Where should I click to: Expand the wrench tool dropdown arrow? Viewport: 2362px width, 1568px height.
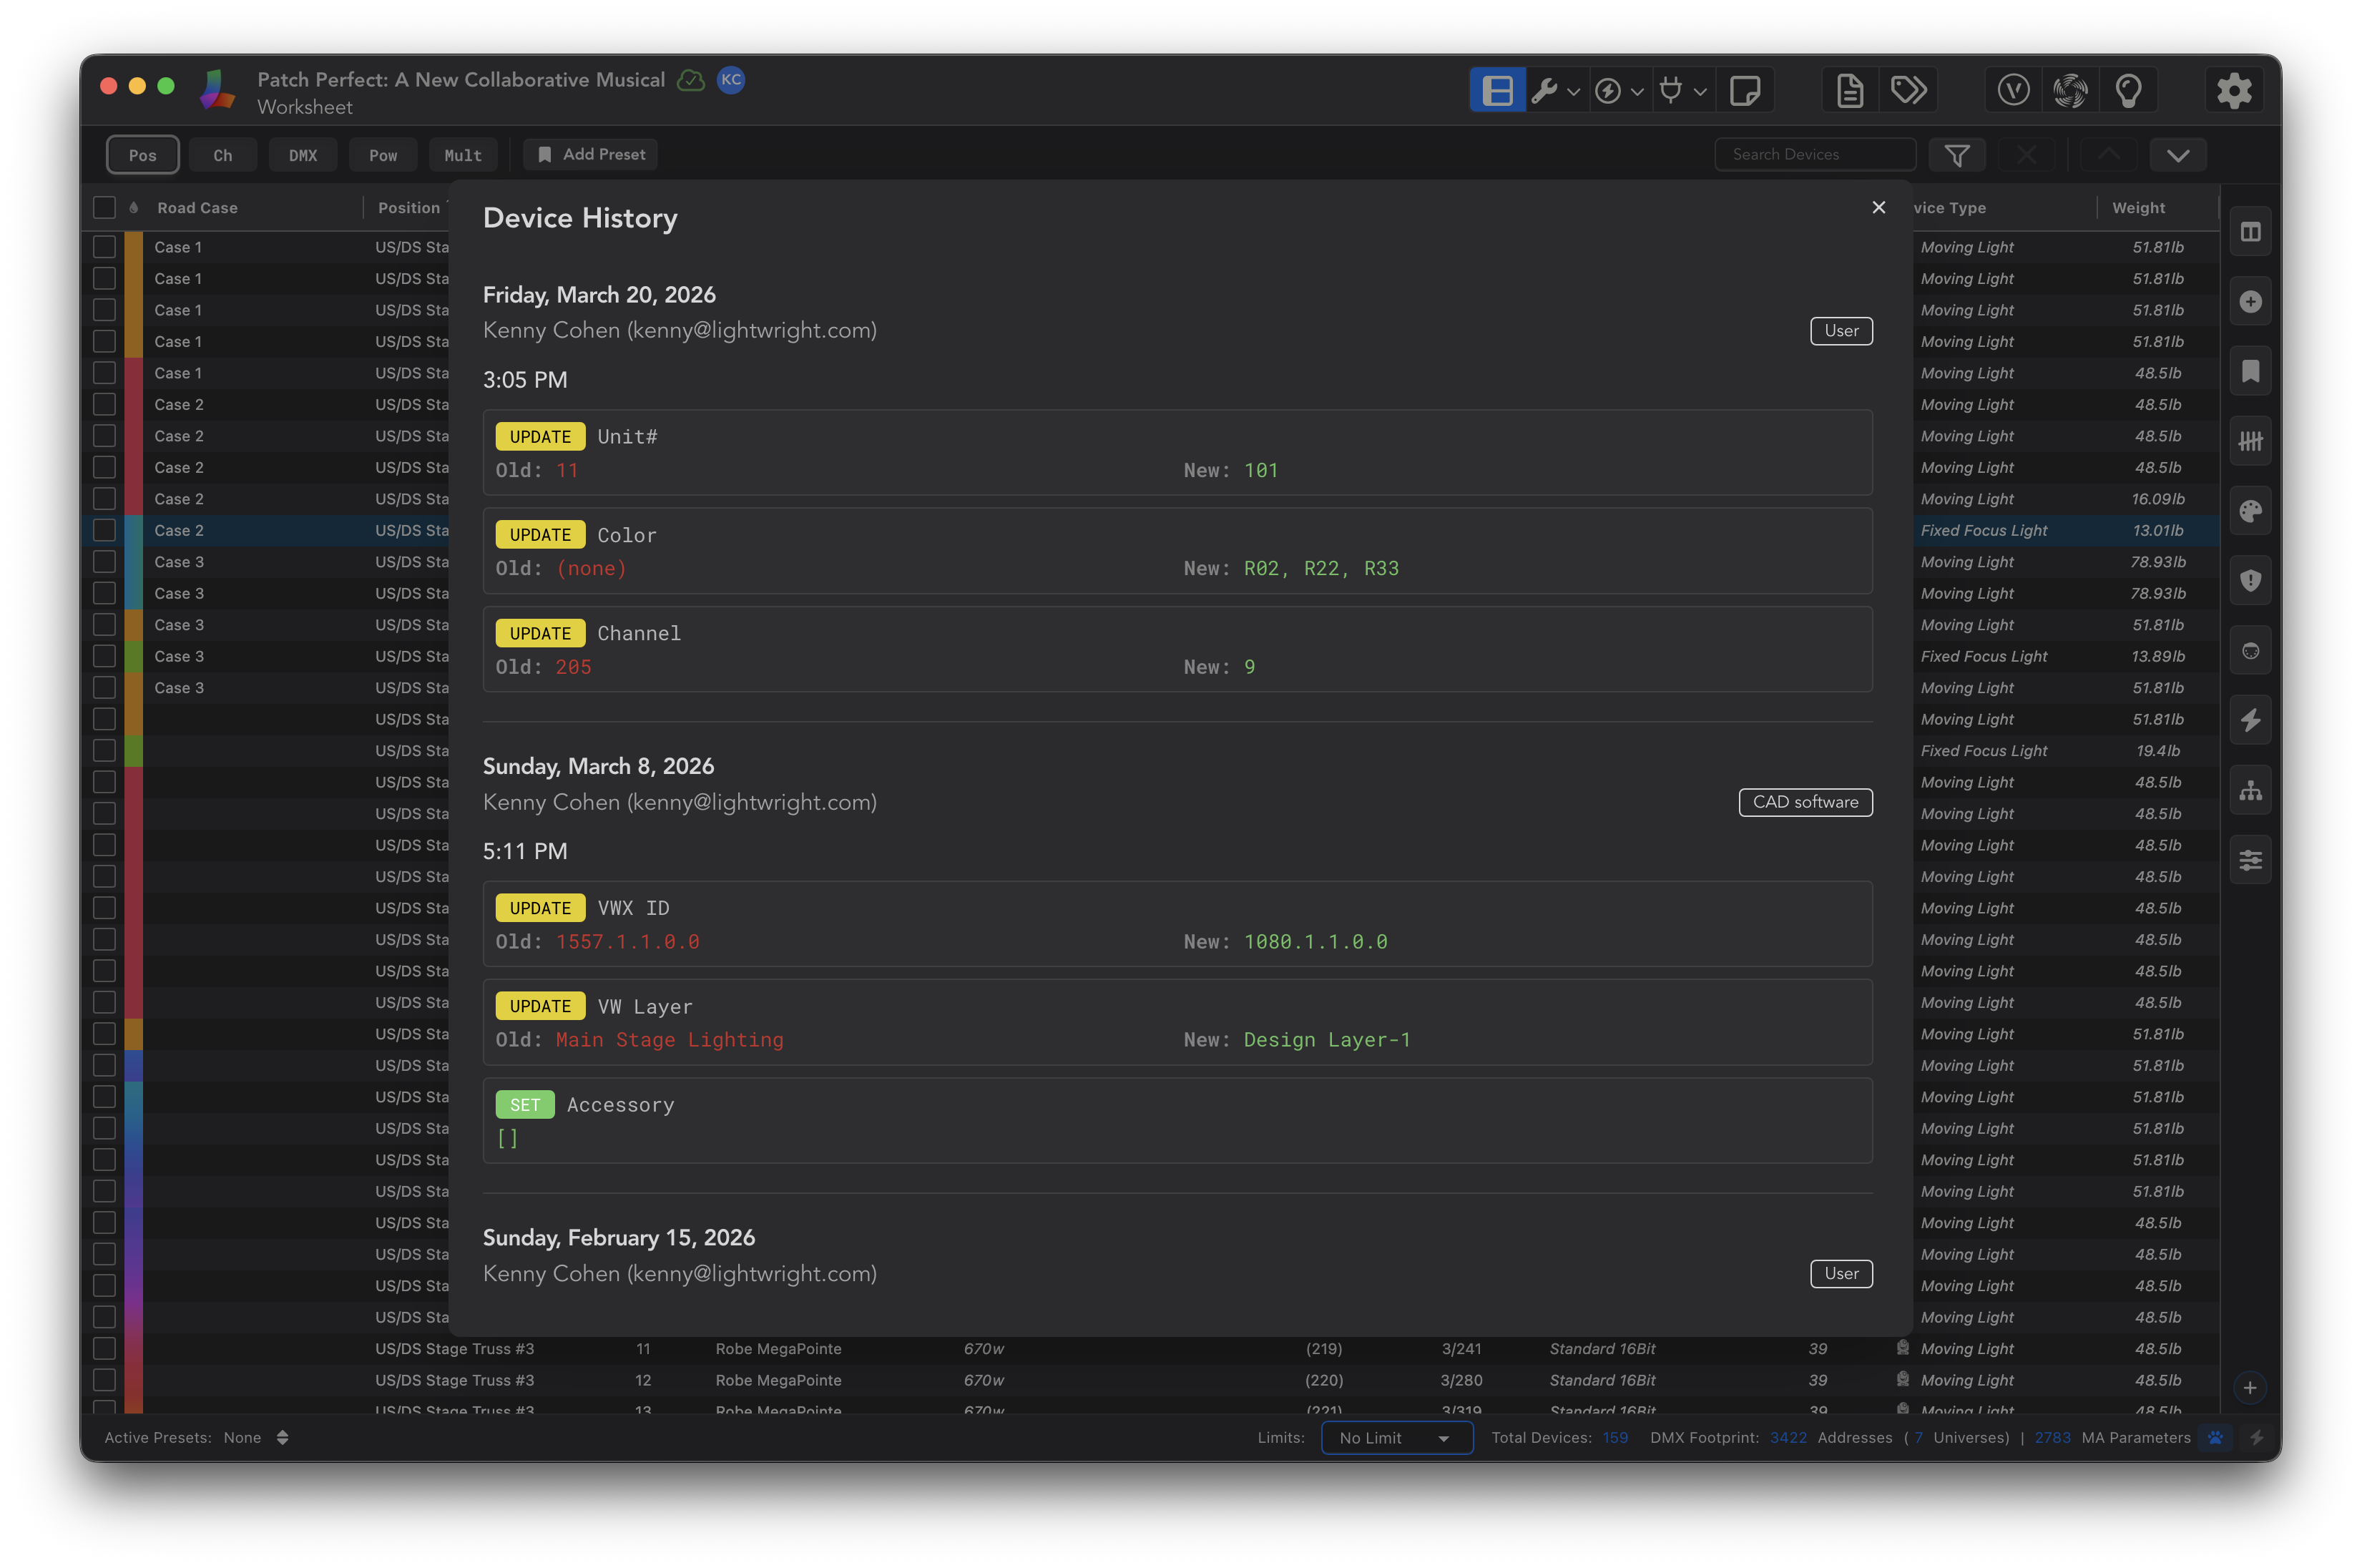tap(1573, 92)
